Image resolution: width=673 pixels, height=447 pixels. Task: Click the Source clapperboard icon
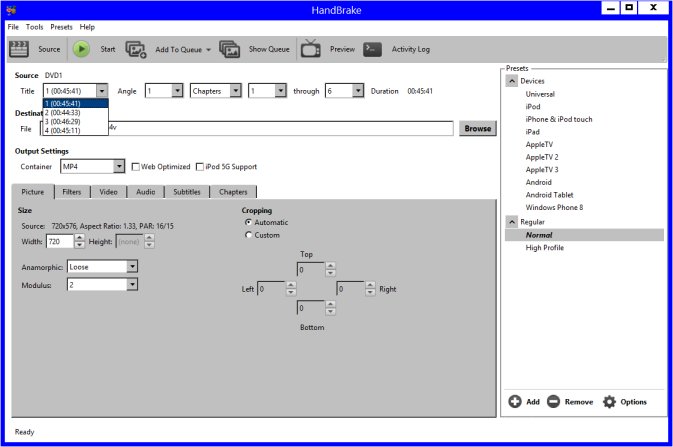click(19, 49)
